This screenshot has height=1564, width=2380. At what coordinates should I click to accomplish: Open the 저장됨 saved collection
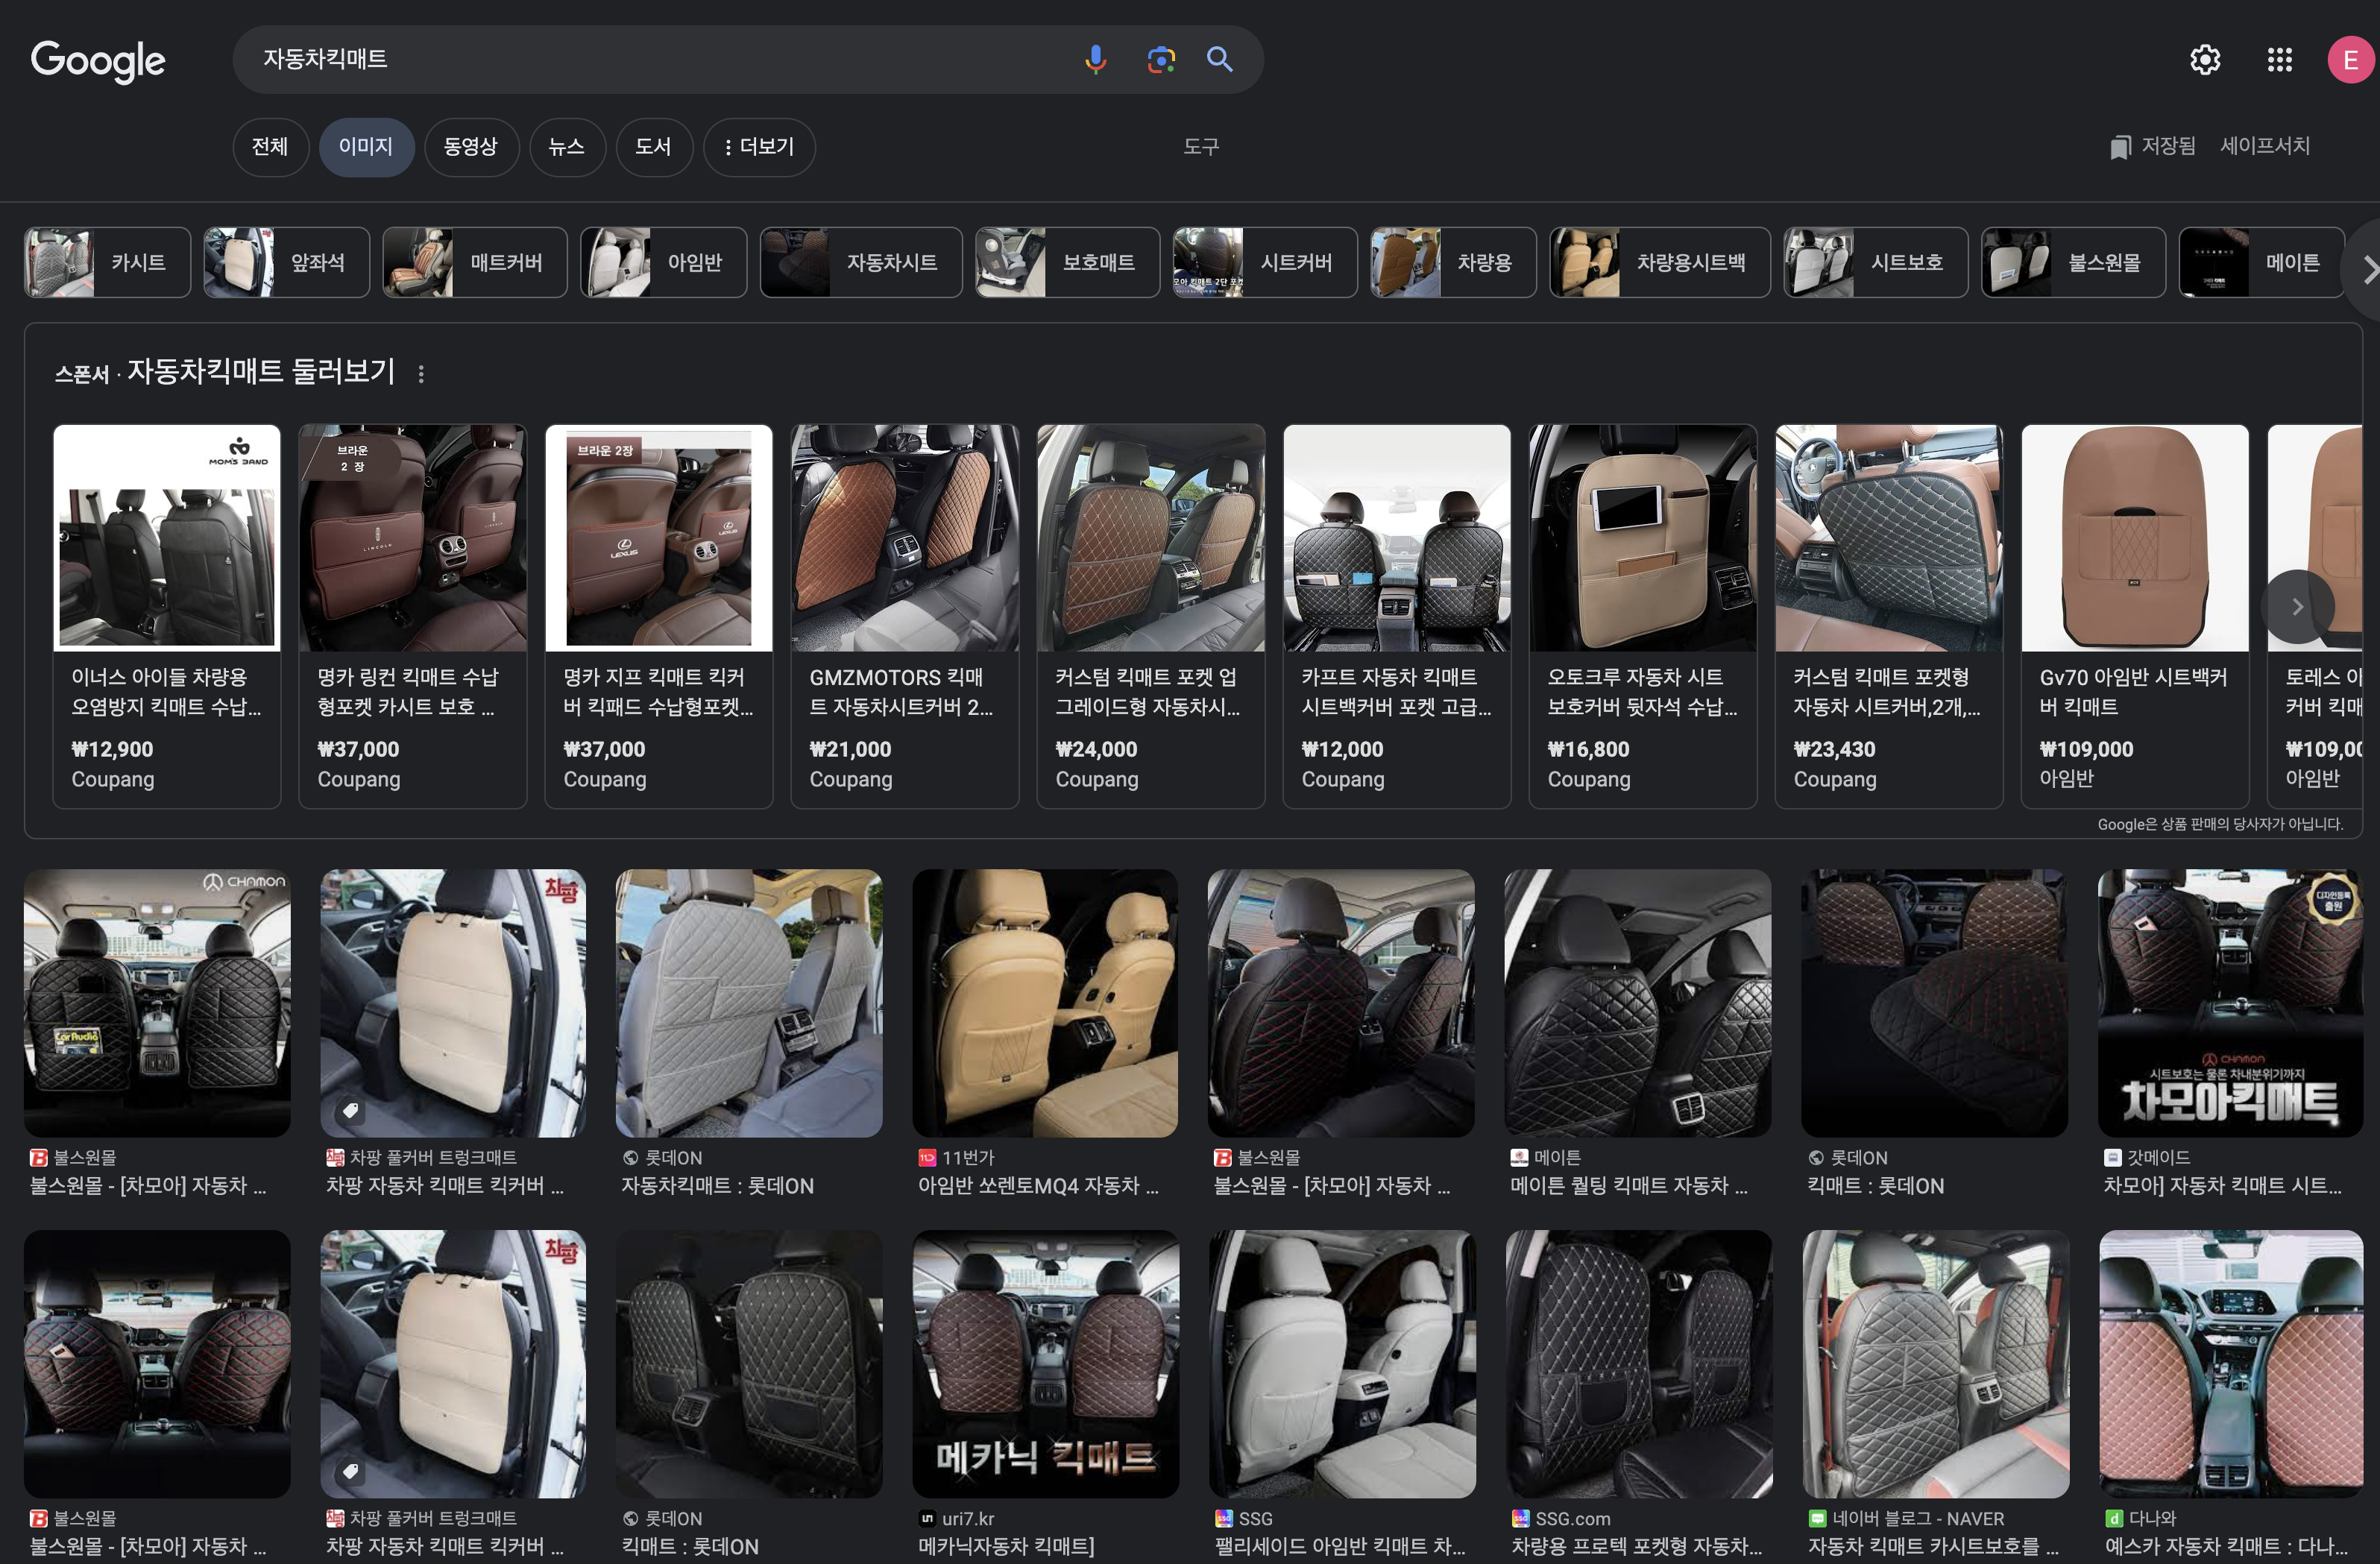coord(2152,146)
